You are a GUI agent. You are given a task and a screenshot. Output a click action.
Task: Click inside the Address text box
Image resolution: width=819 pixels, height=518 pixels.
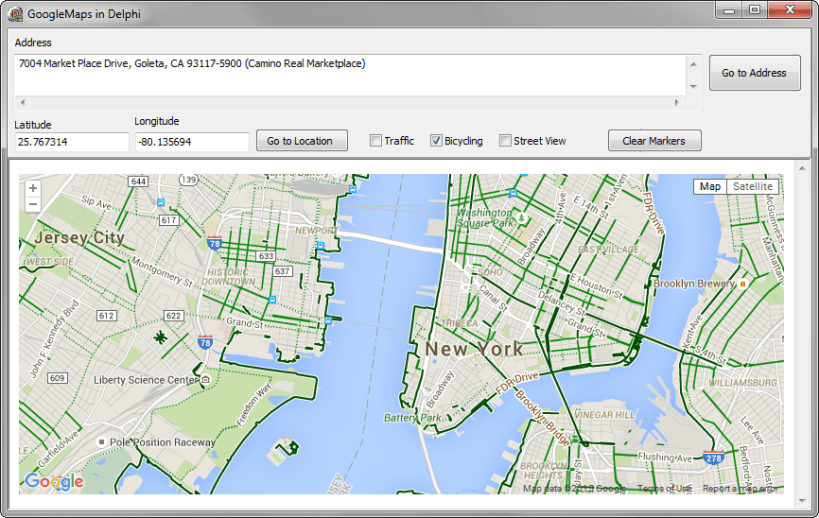point(349,75)
